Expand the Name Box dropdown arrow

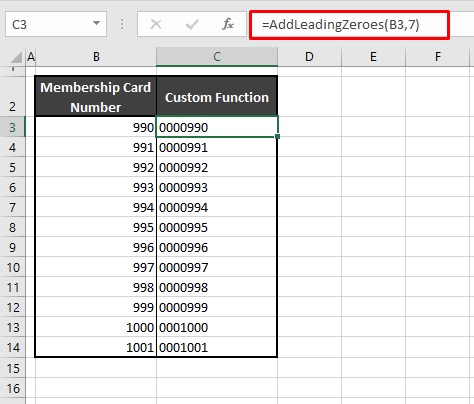(x=96, y=23)
